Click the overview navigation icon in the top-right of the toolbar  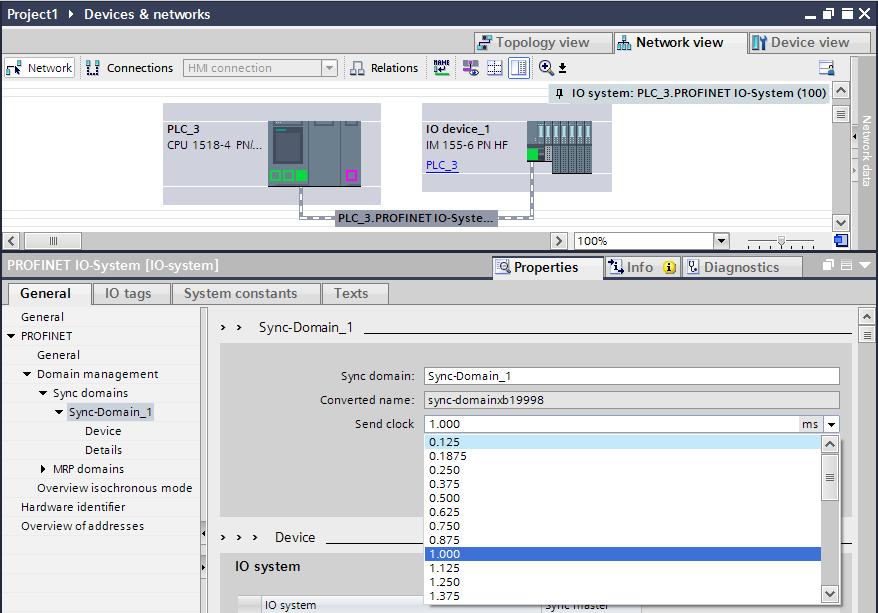[x=826, y=68]
